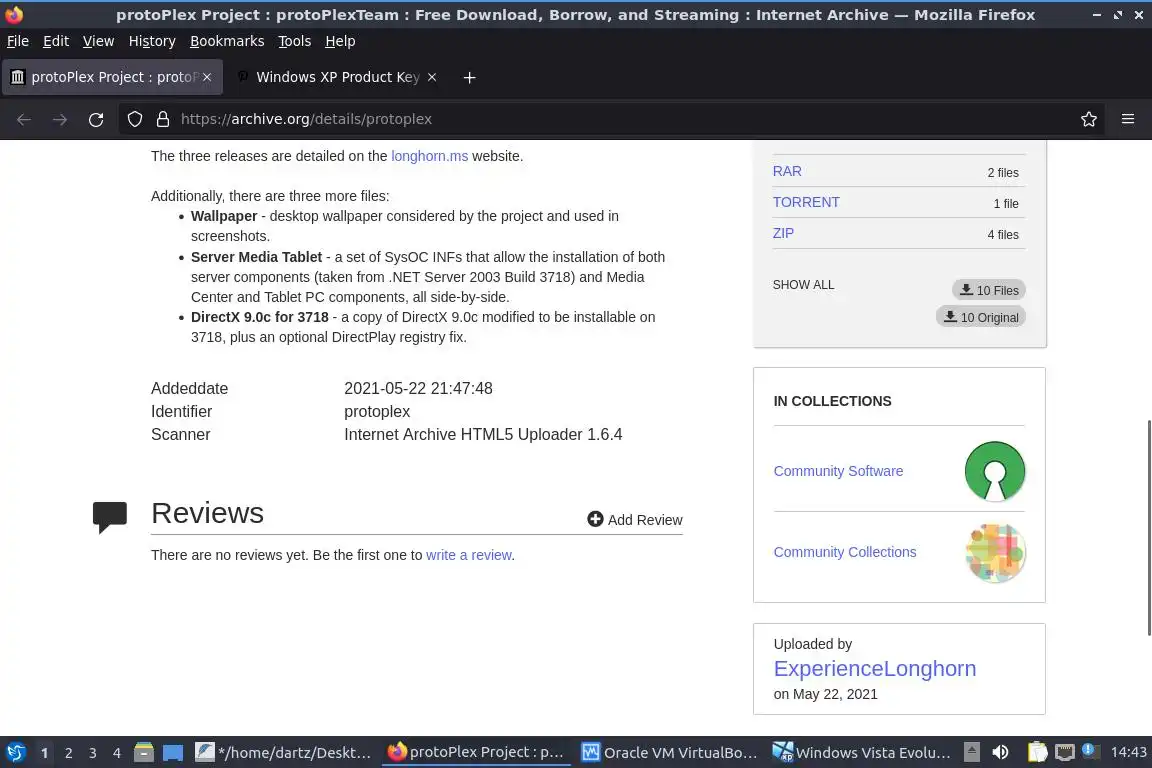The image size is (1152, 768).
Task: Open the file manager from taskbar
Action: [x=144, y=752]
